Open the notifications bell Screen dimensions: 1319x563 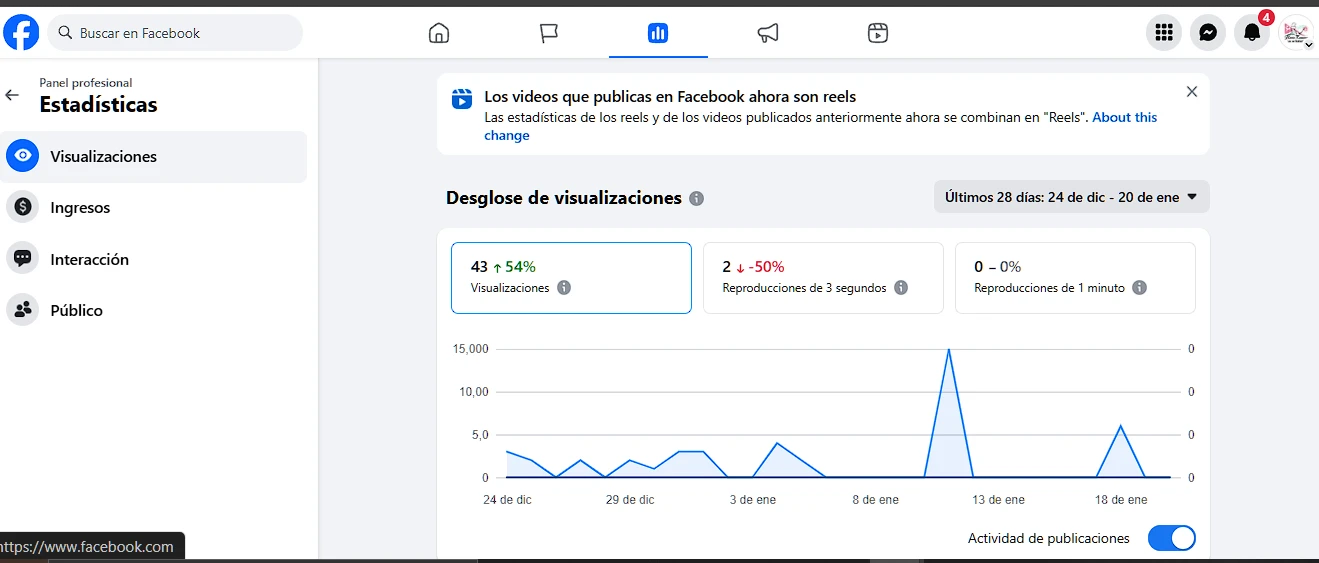pyautogui.click(x=1251, y=33)
